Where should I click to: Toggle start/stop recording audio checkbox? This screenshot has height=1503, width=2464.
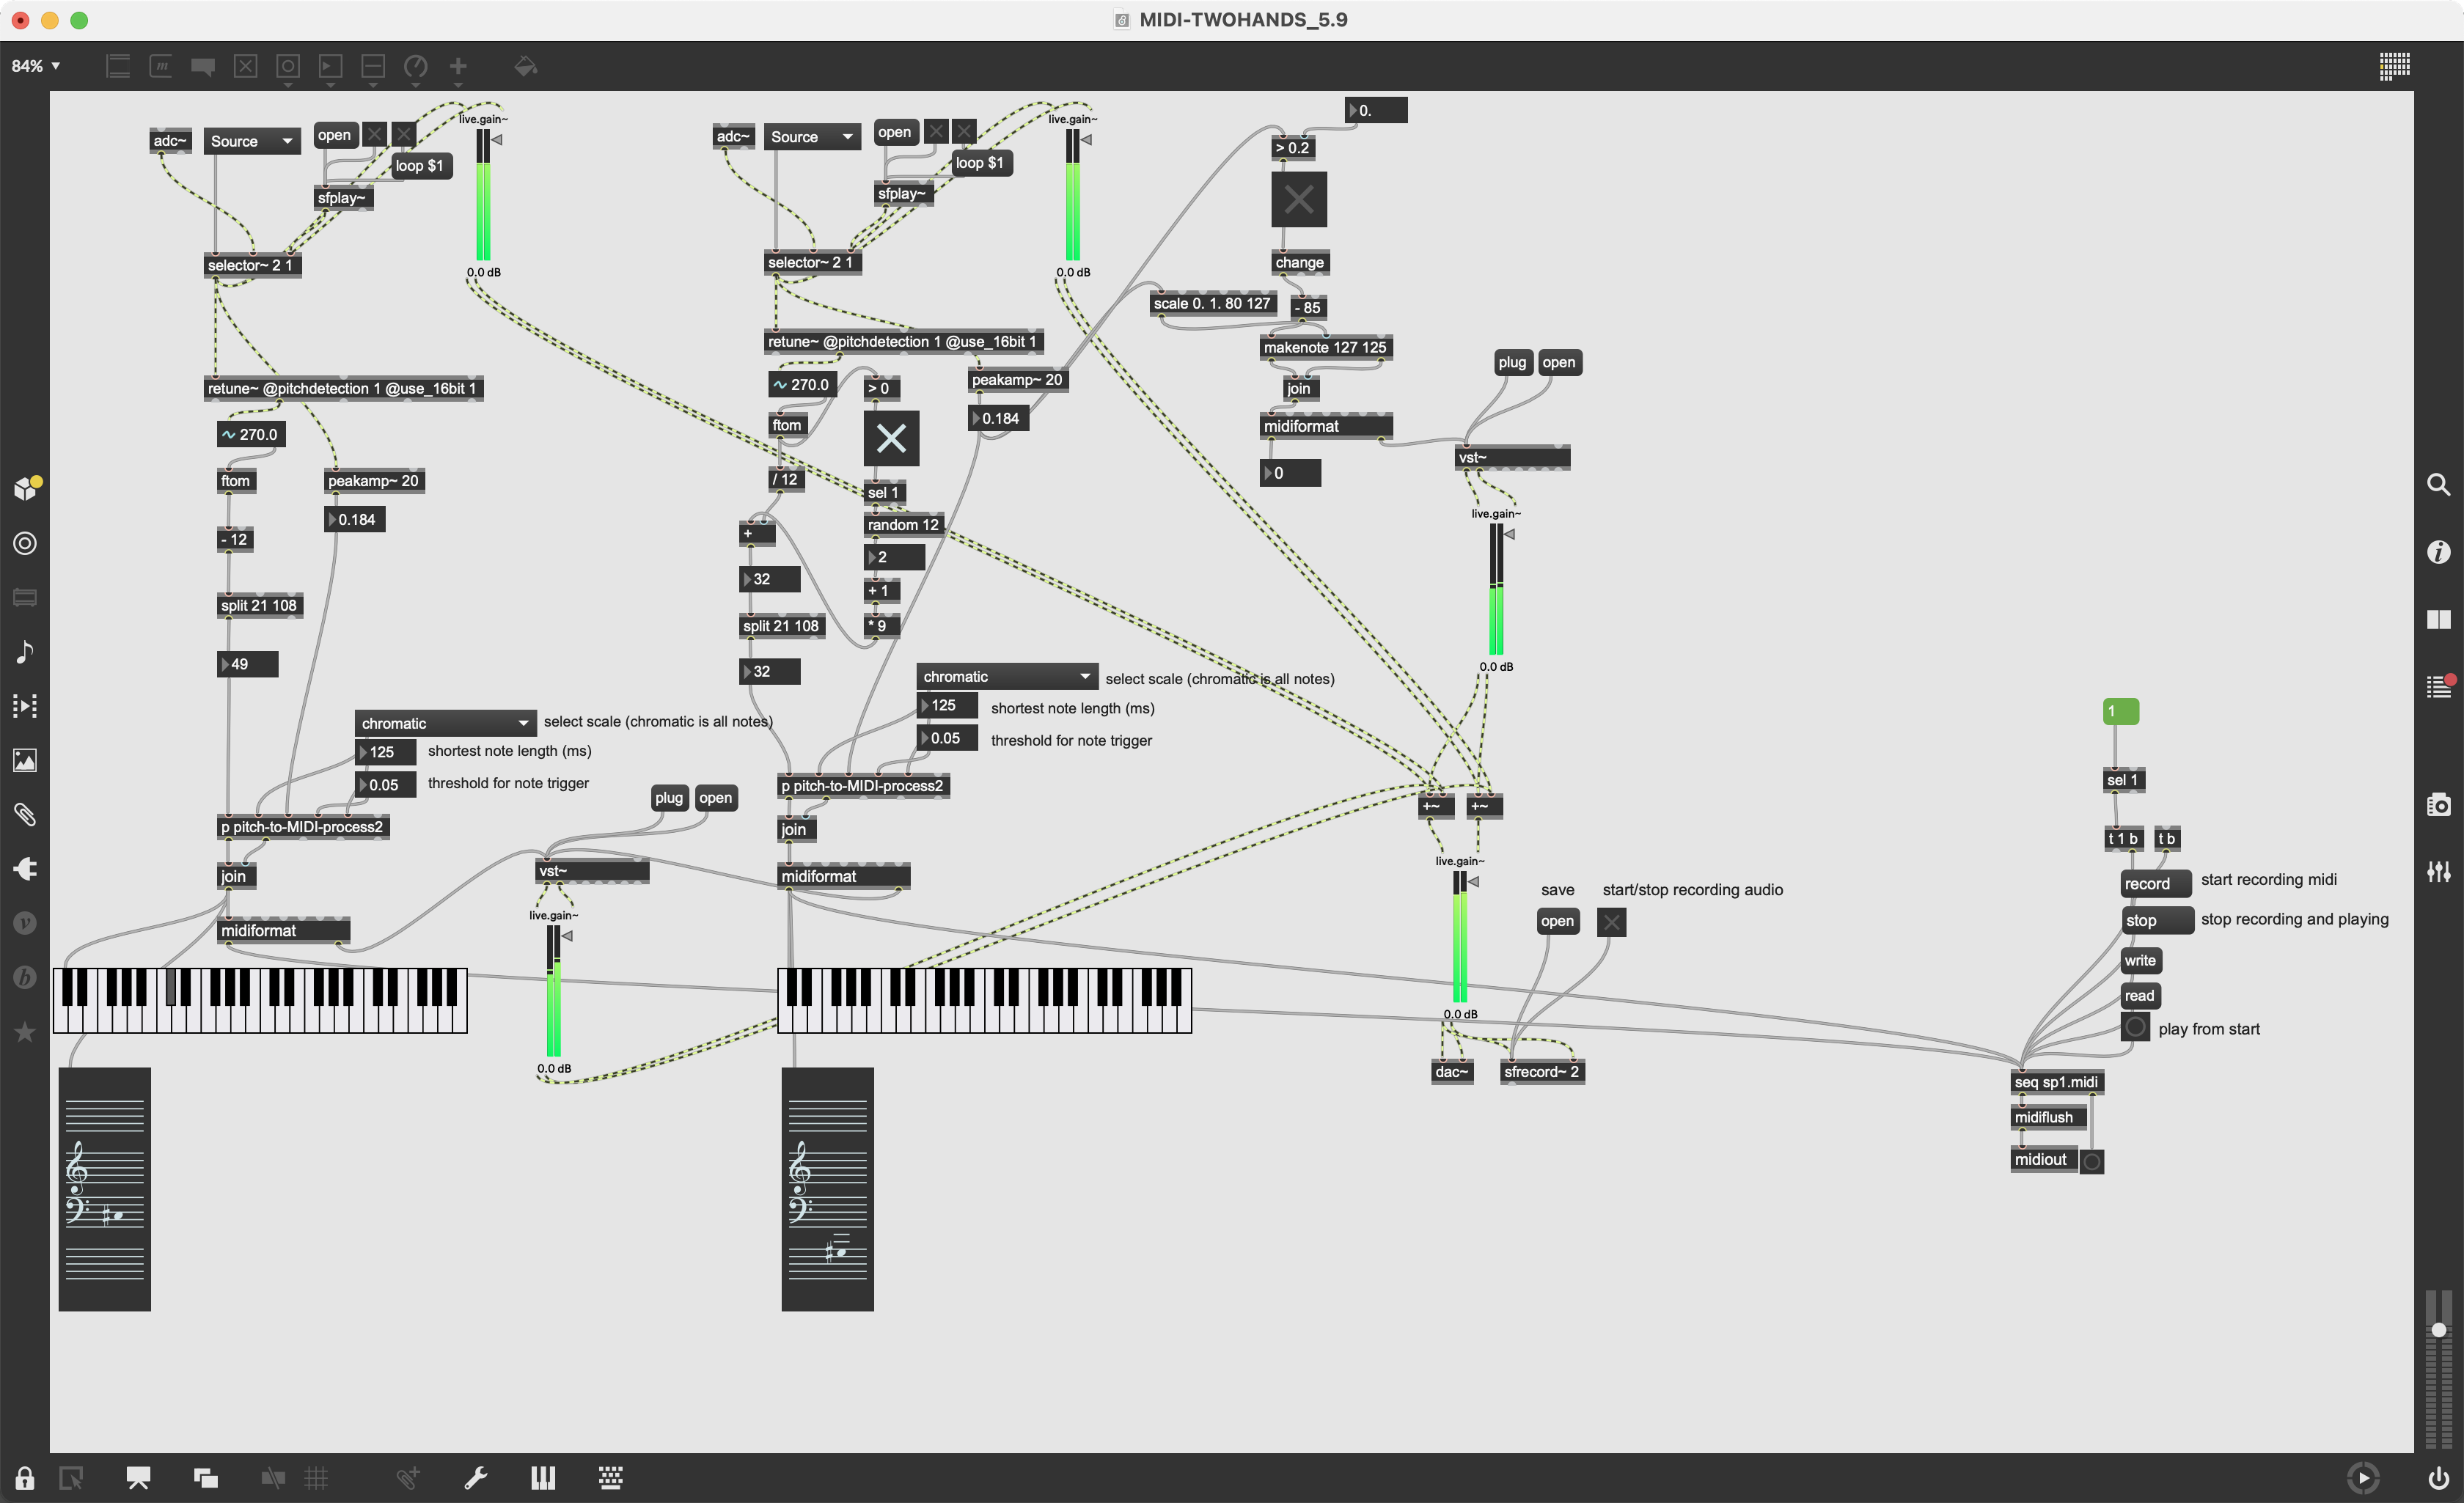(1611, 922)
